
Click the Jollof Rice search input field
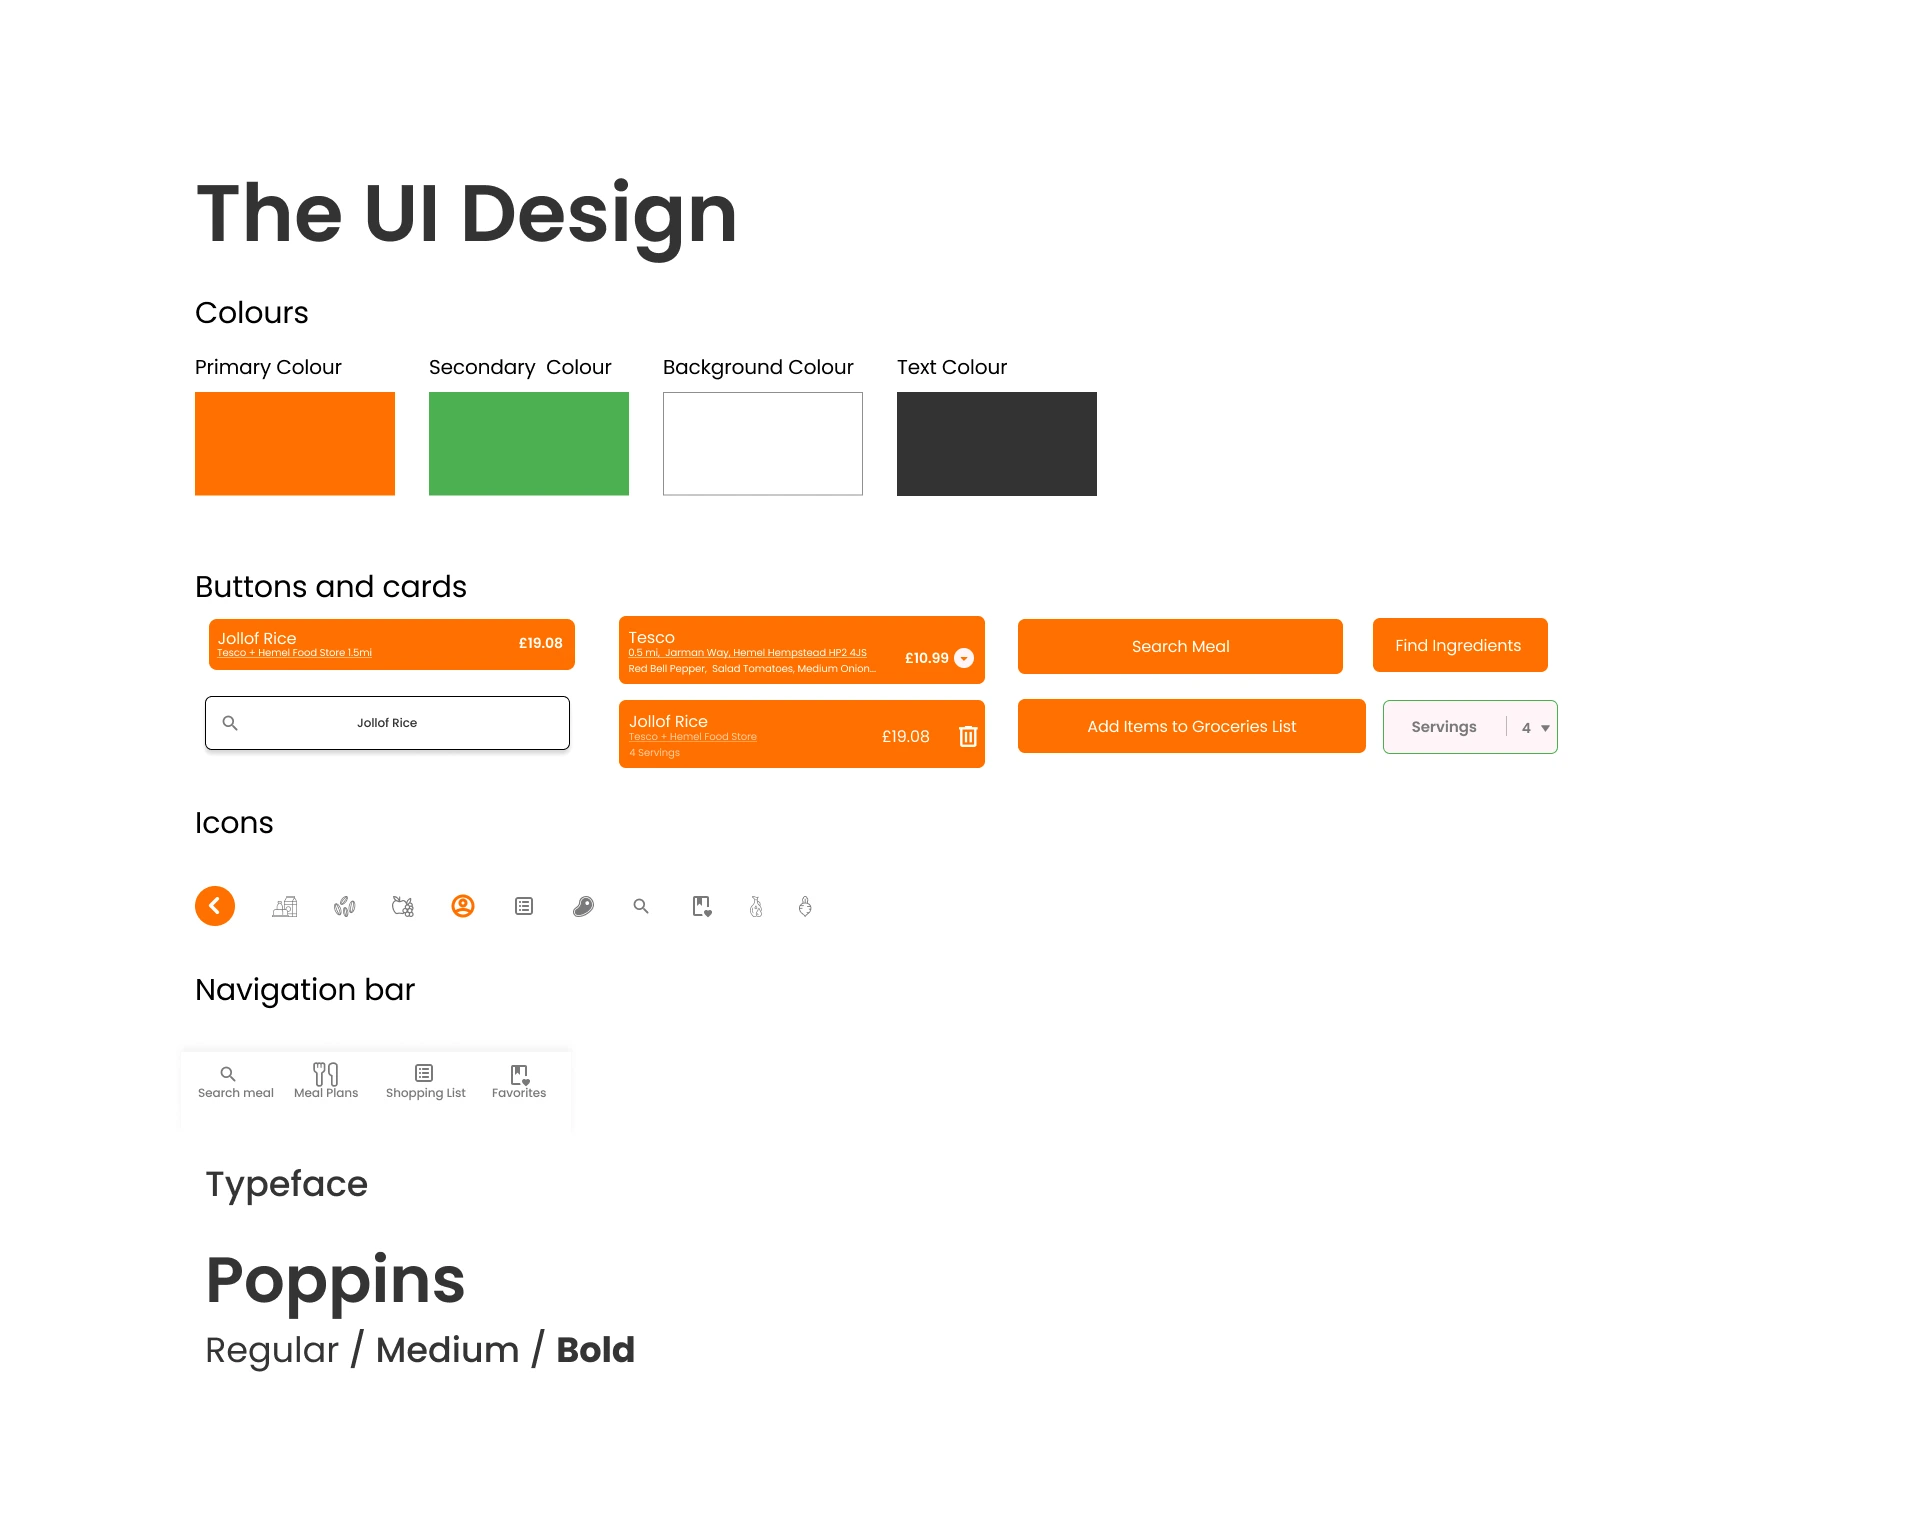[400, 723]
